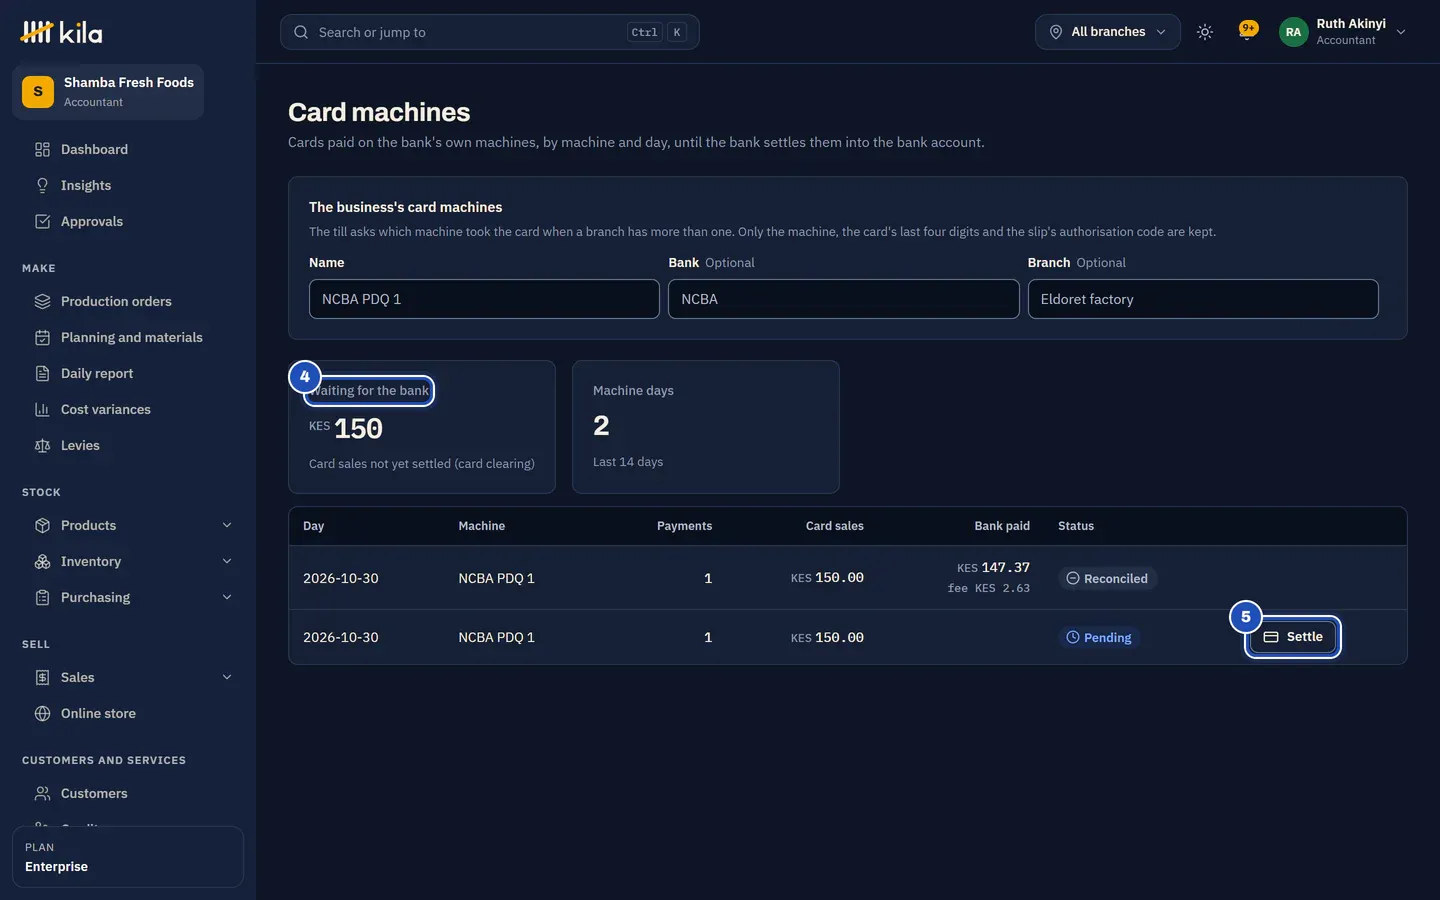Click the Levies scales icon
The width and height of the screenshot is (1440, 900).
(42, 445)
